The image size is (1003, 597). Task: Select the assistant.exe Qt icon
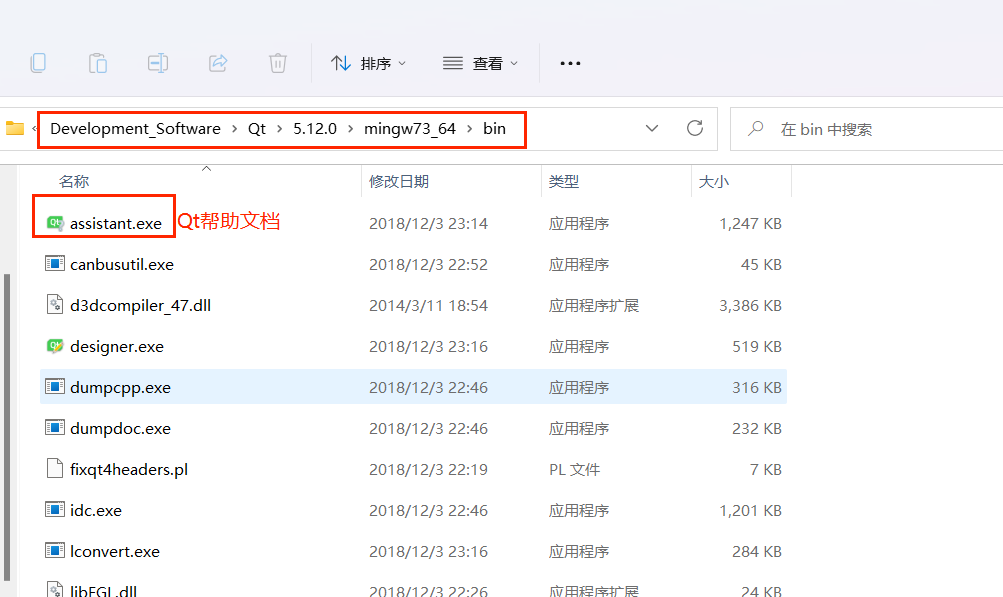coord(55,223)
